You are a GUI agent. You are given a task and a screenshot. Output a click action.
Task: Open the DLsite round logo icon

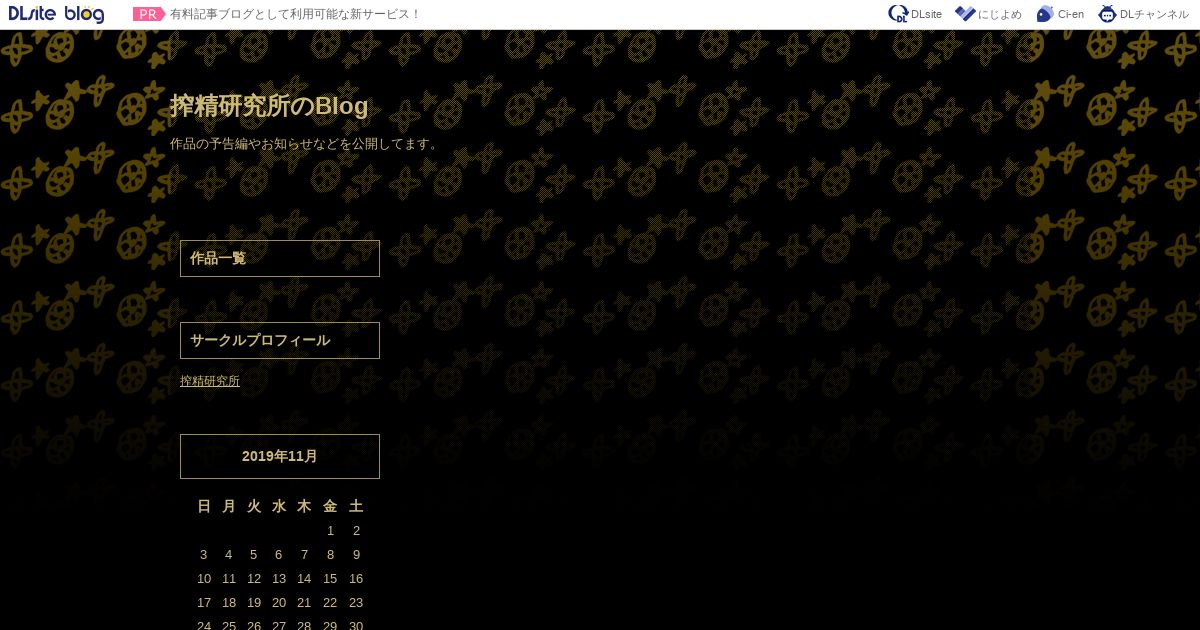coord(898,14)
